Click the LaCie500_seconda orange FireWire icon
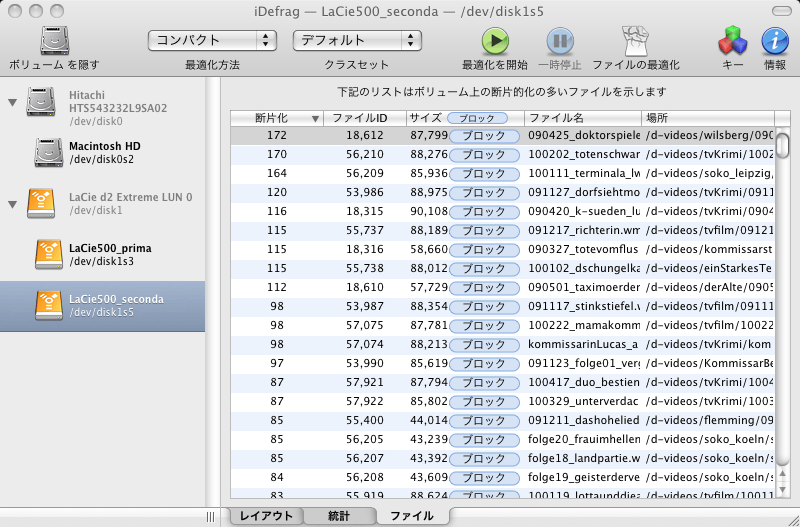This screenshot has height=527, width=800. coord(49,306)
